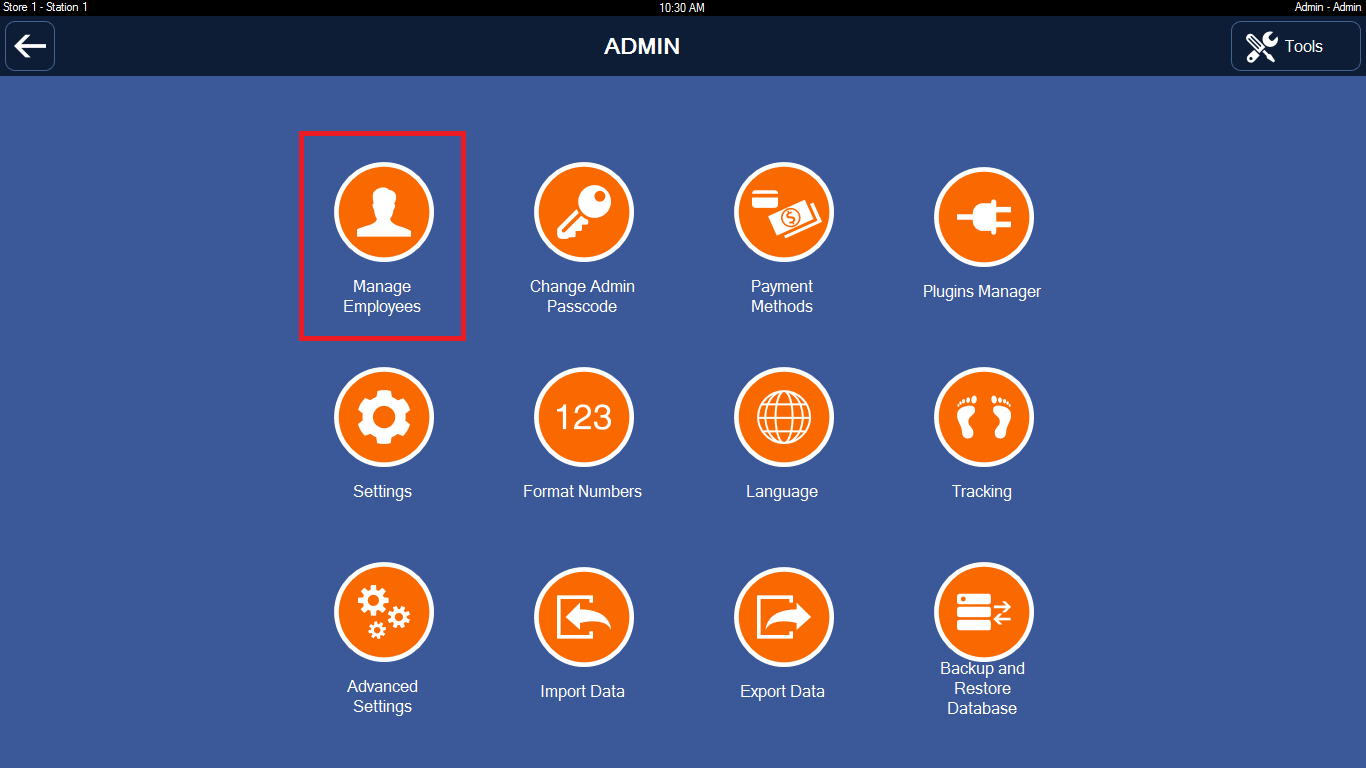Open Manage Employees icon

pyautogui.click(x=383, y=212)
